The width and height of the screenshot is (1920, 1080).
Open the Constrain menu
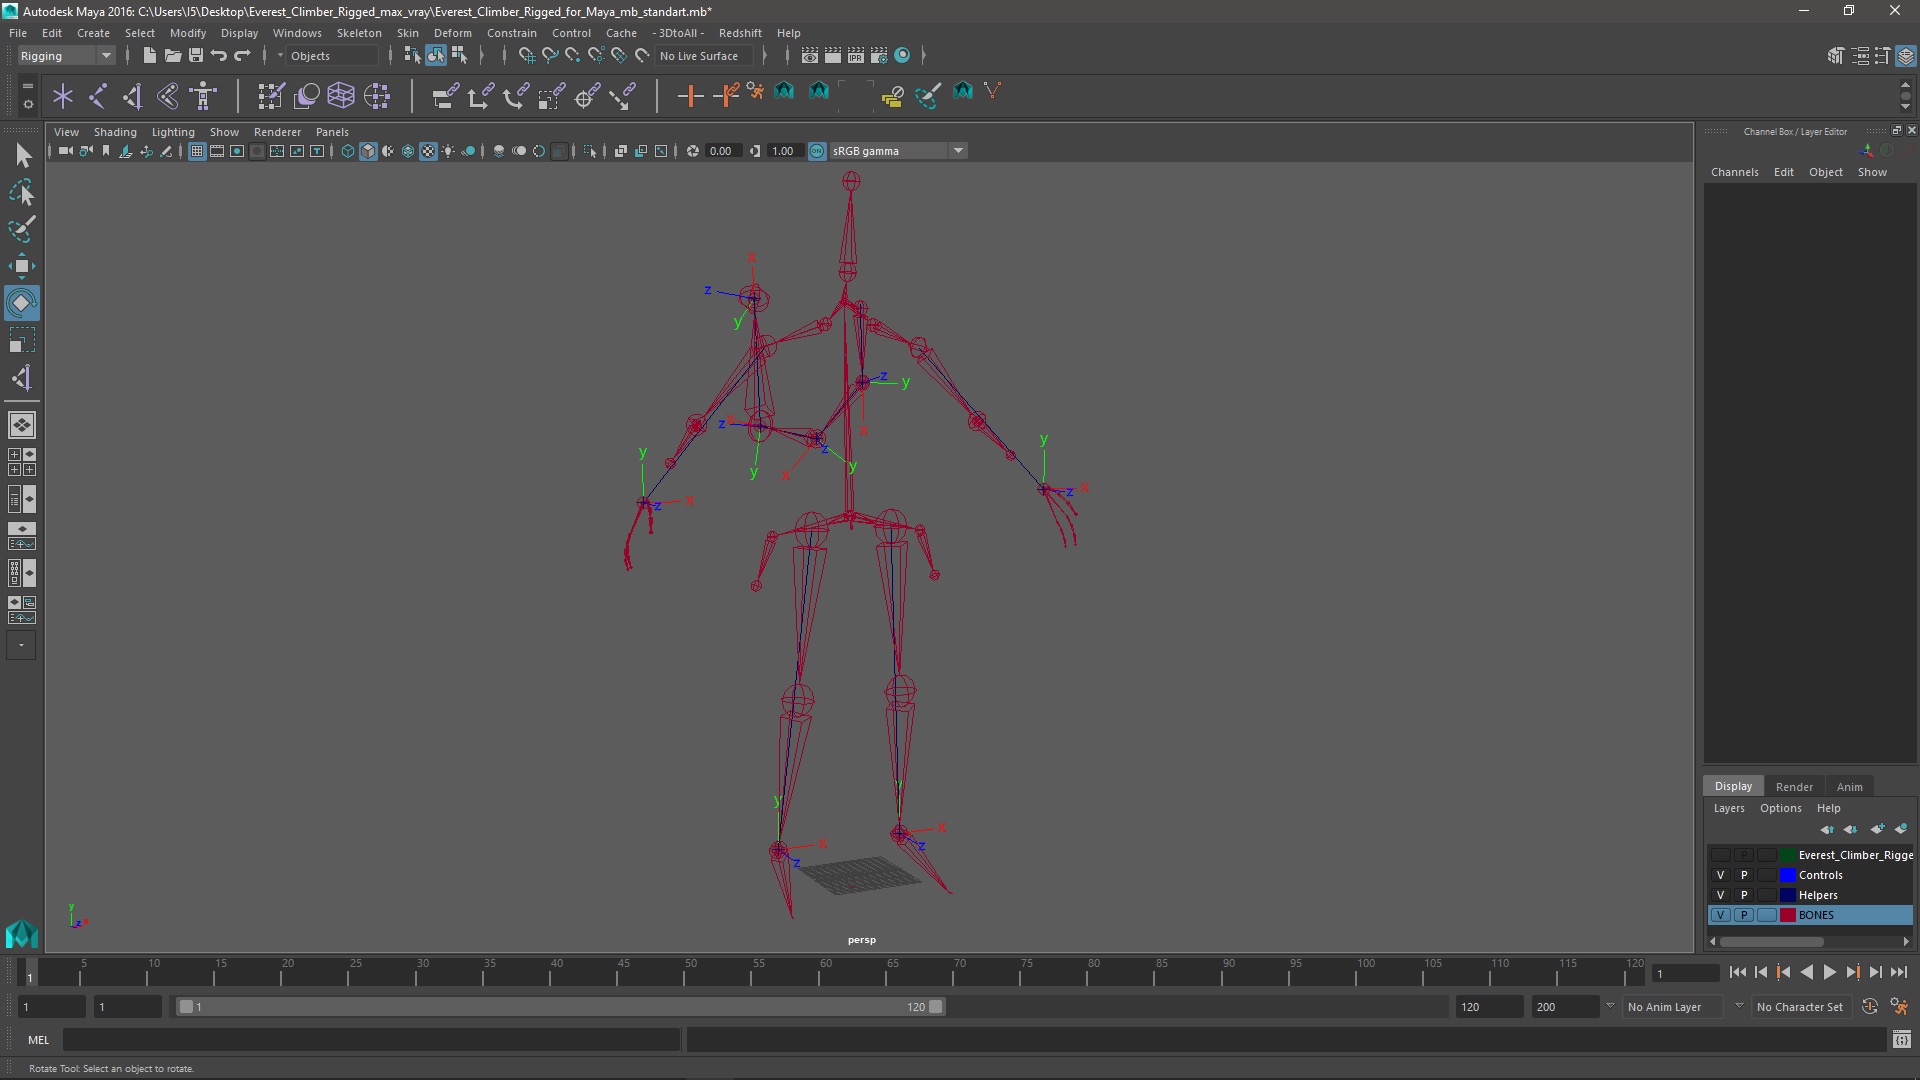point(512,33)
